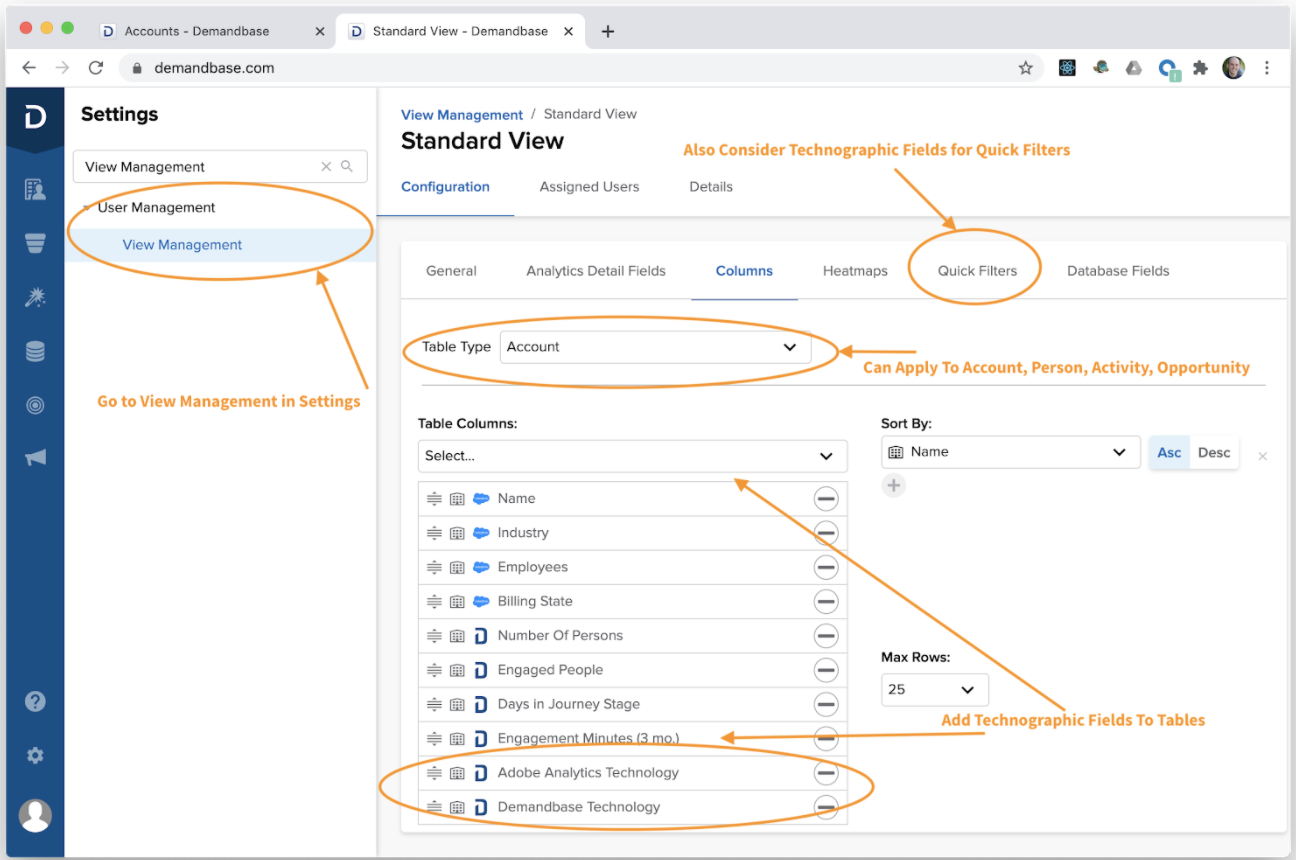Open the funnel icon in the sidebar
The height and width of the screenshot is (860, 1296).
[35, 243]
